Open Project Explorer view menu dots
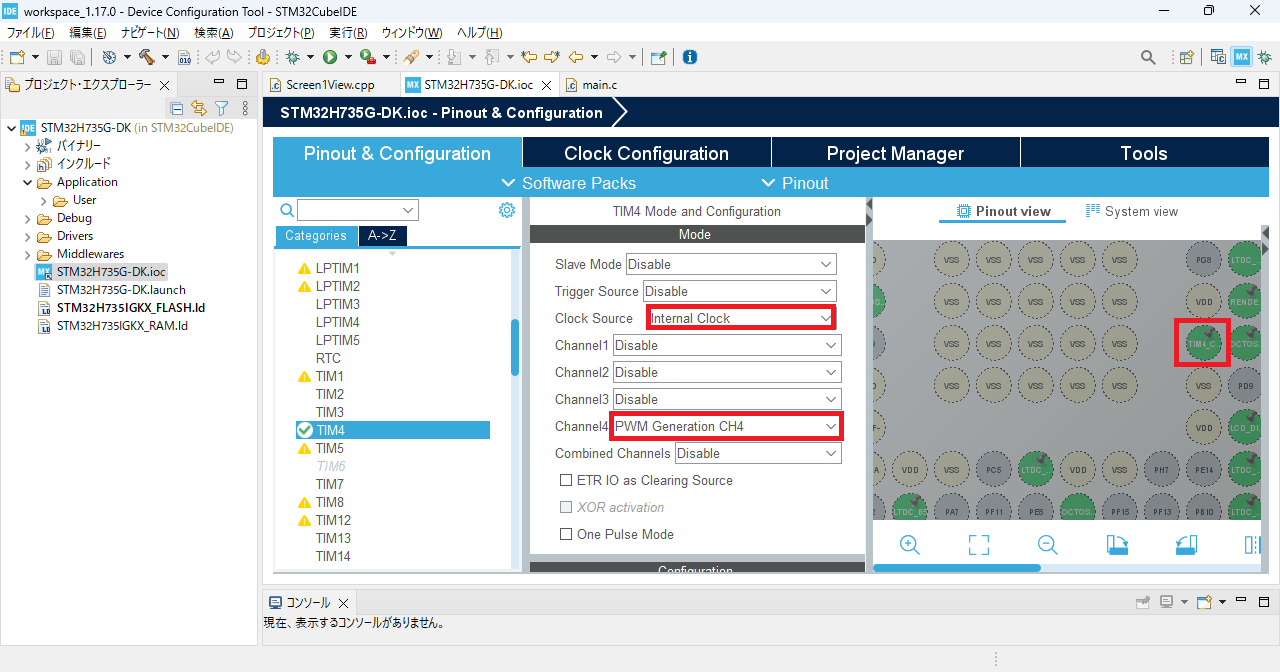Image resolution: width=1280 pixels, height=672 pixels. pyautogui.click(x=246, y=108)
